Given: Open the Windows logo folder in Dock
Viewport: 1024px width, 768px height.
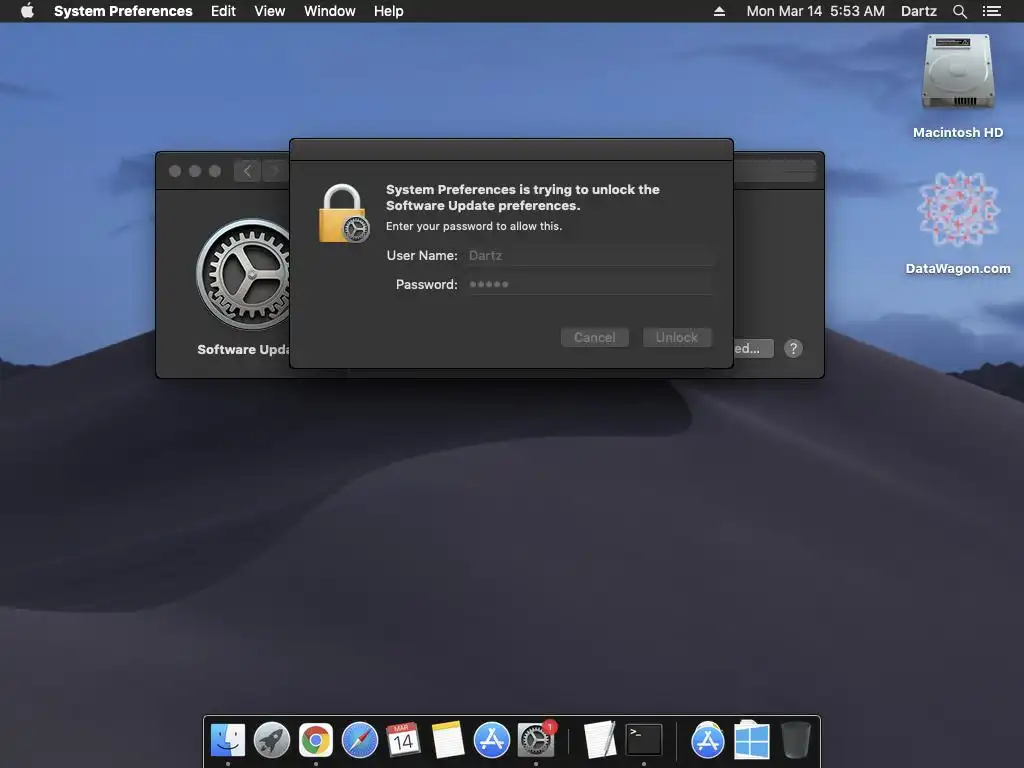Looking at the screenshot, I should [x=752, y=740].
